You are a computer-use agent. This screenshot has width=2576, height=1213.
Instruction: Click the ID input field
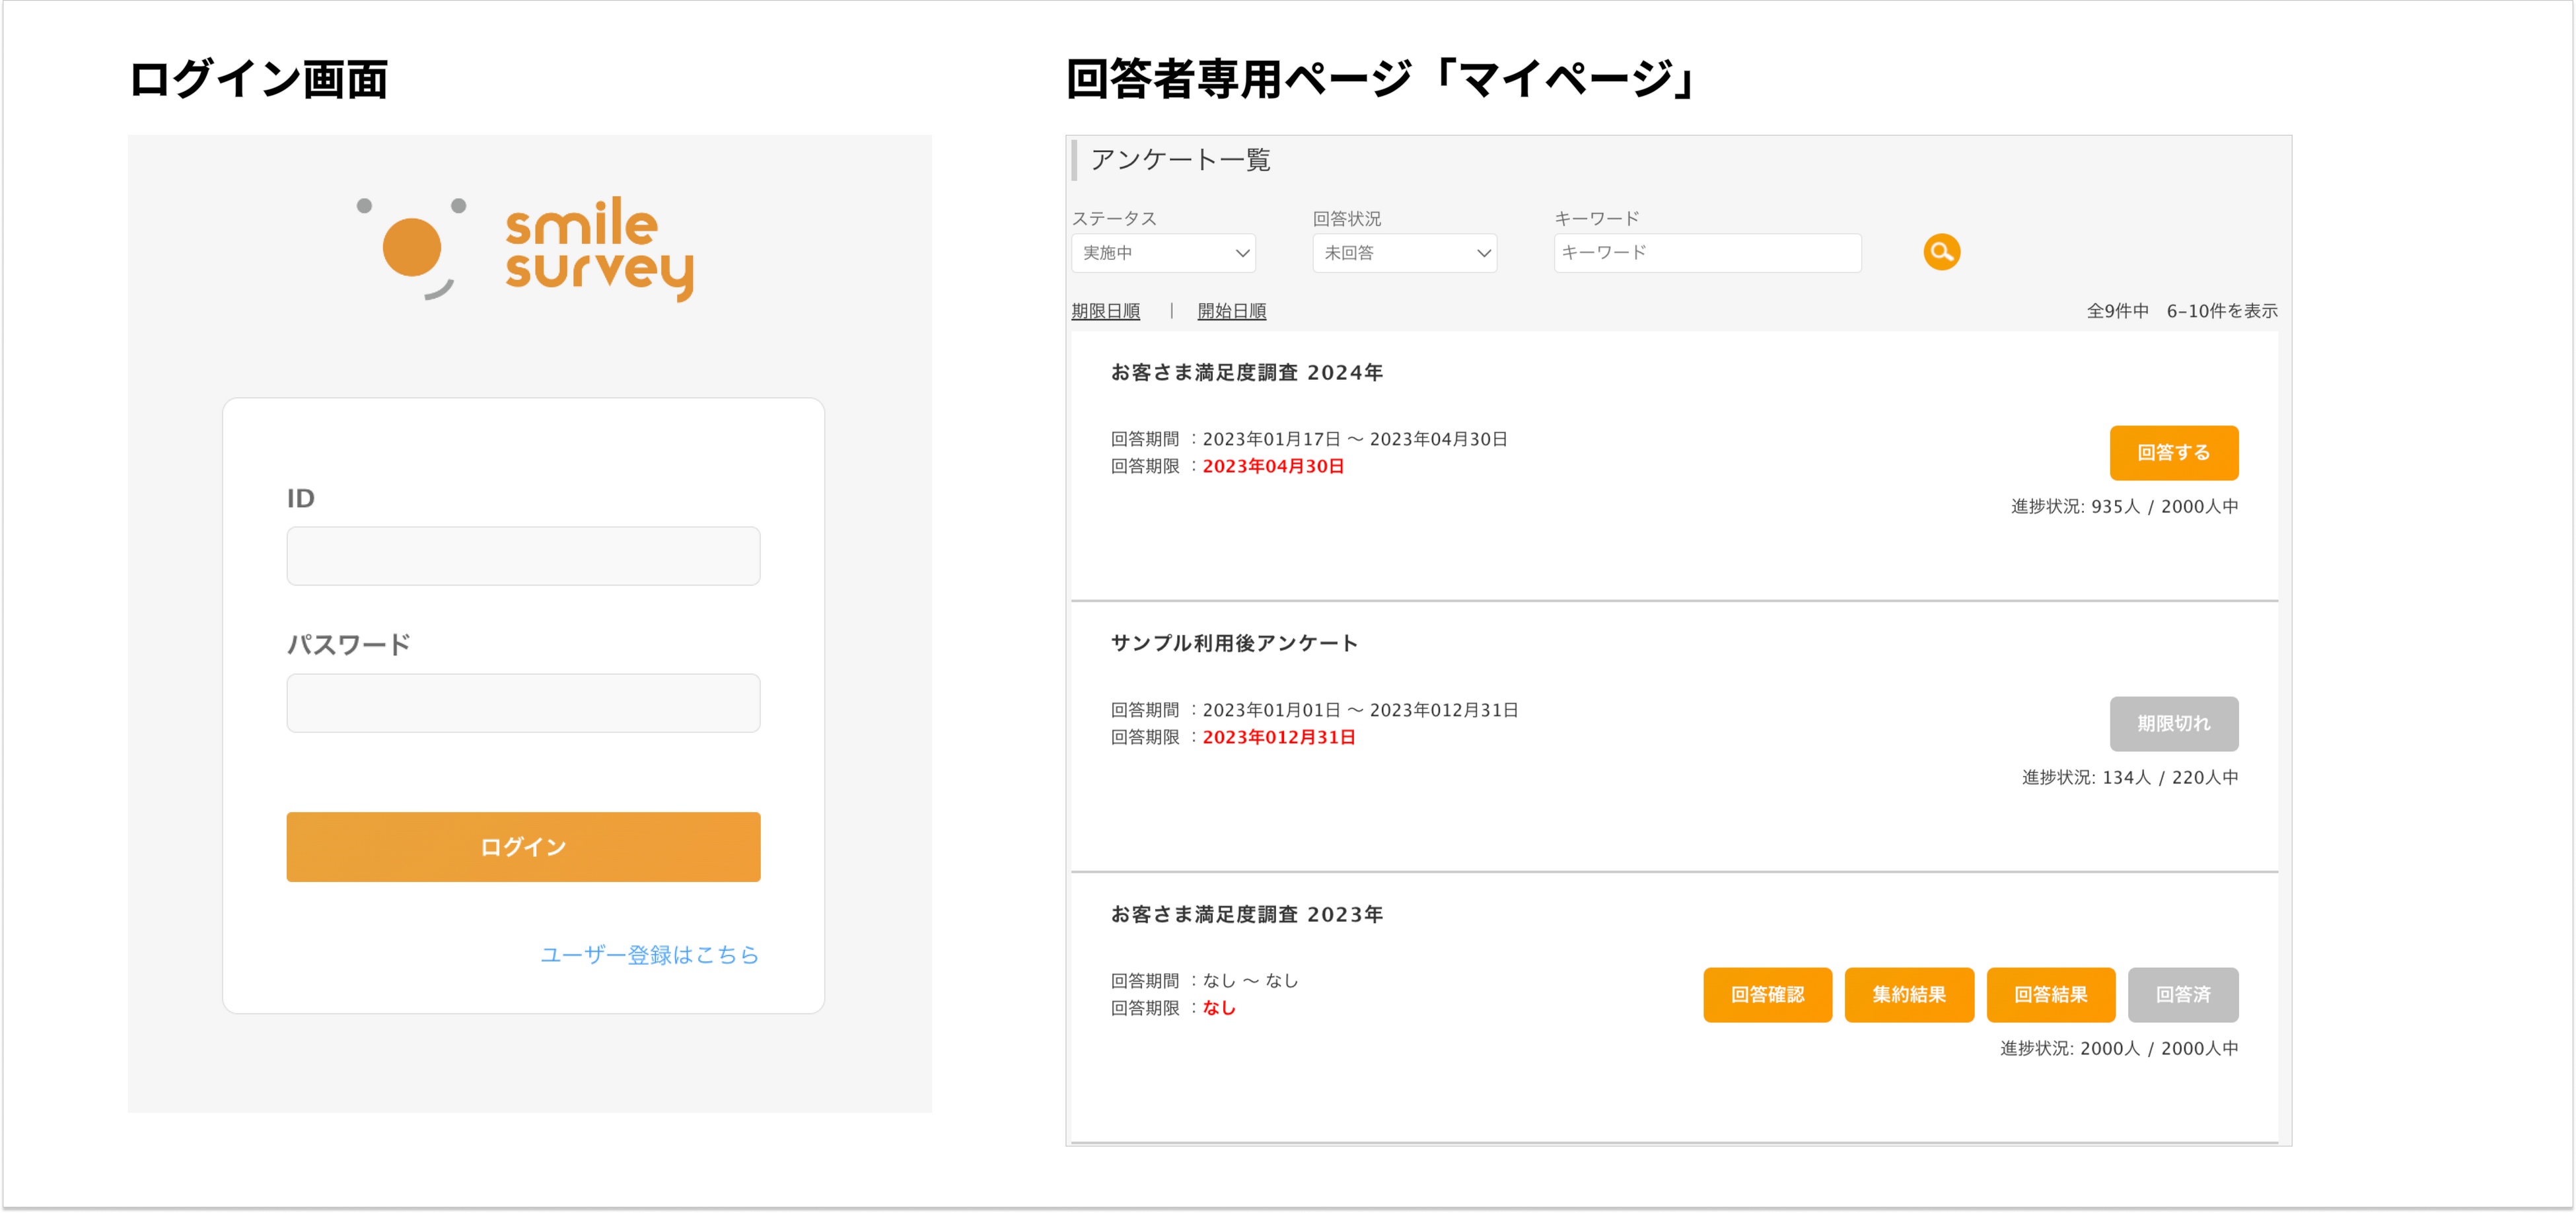tap(523, 556)
